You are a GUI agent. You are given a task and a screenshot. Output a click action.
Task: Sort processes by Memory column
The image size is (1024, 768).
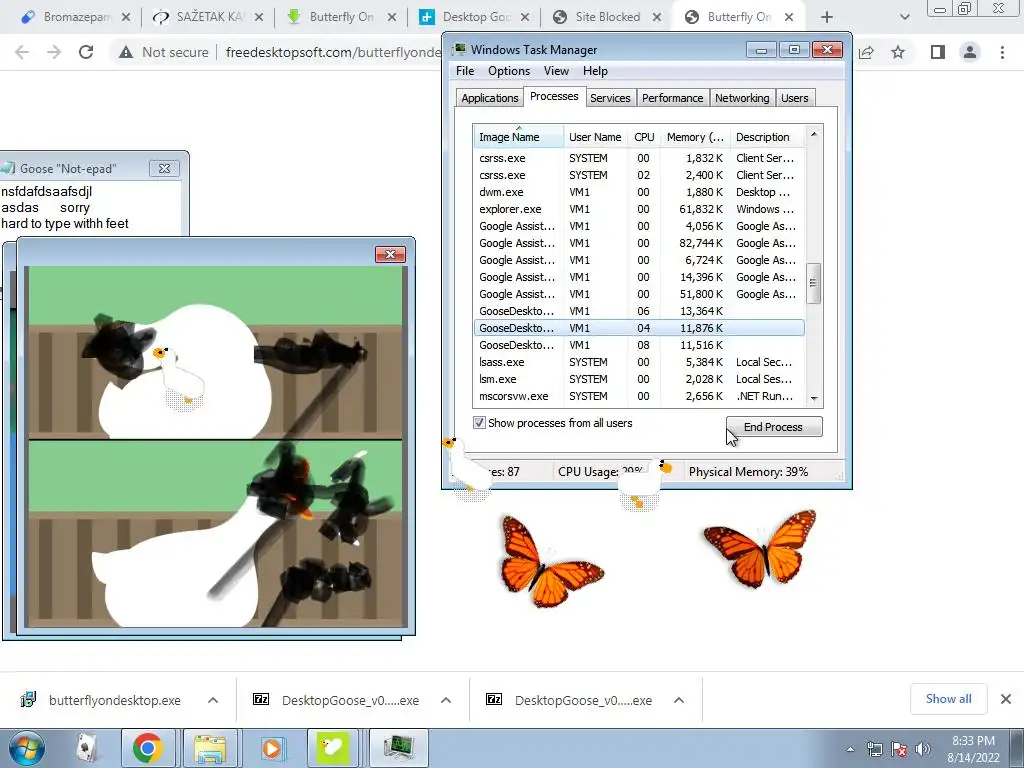(695, 137)
